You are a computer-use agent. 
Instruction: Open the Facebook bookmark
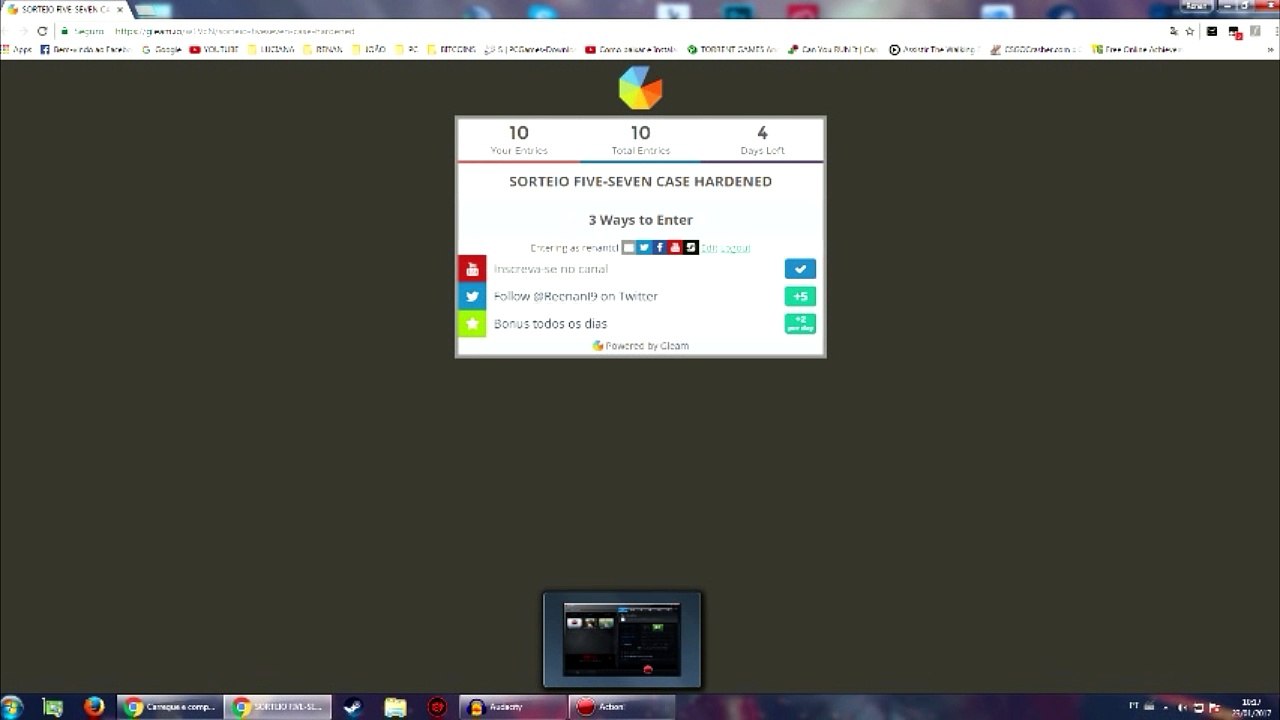[86, 49]
